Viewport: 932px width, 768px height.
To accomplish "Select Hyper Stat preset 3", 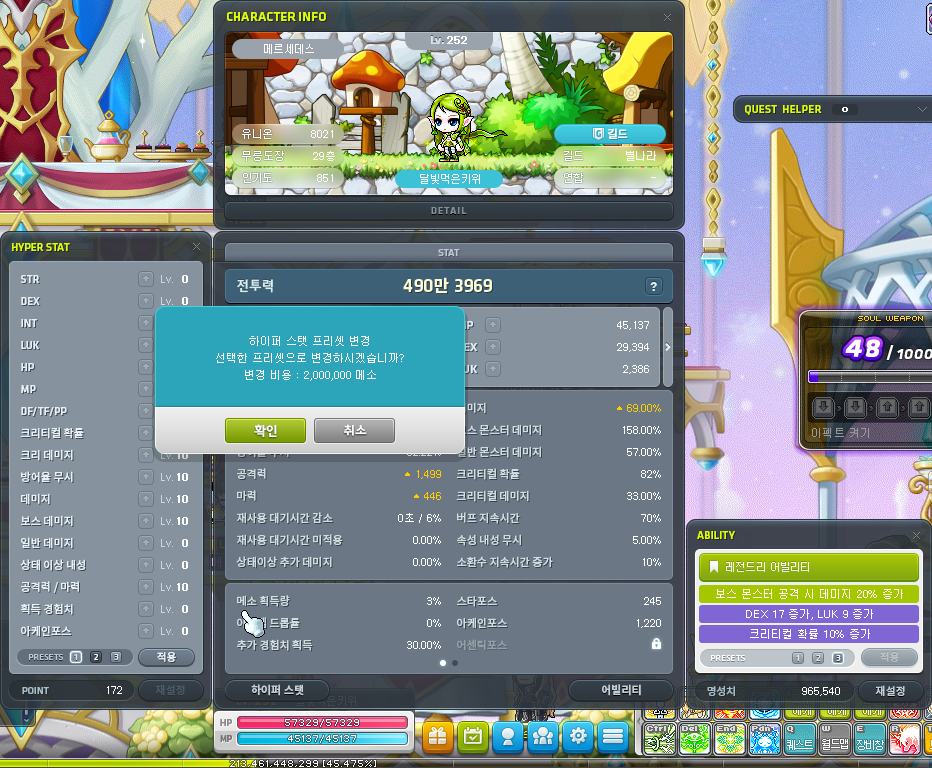I will [116, 657].
